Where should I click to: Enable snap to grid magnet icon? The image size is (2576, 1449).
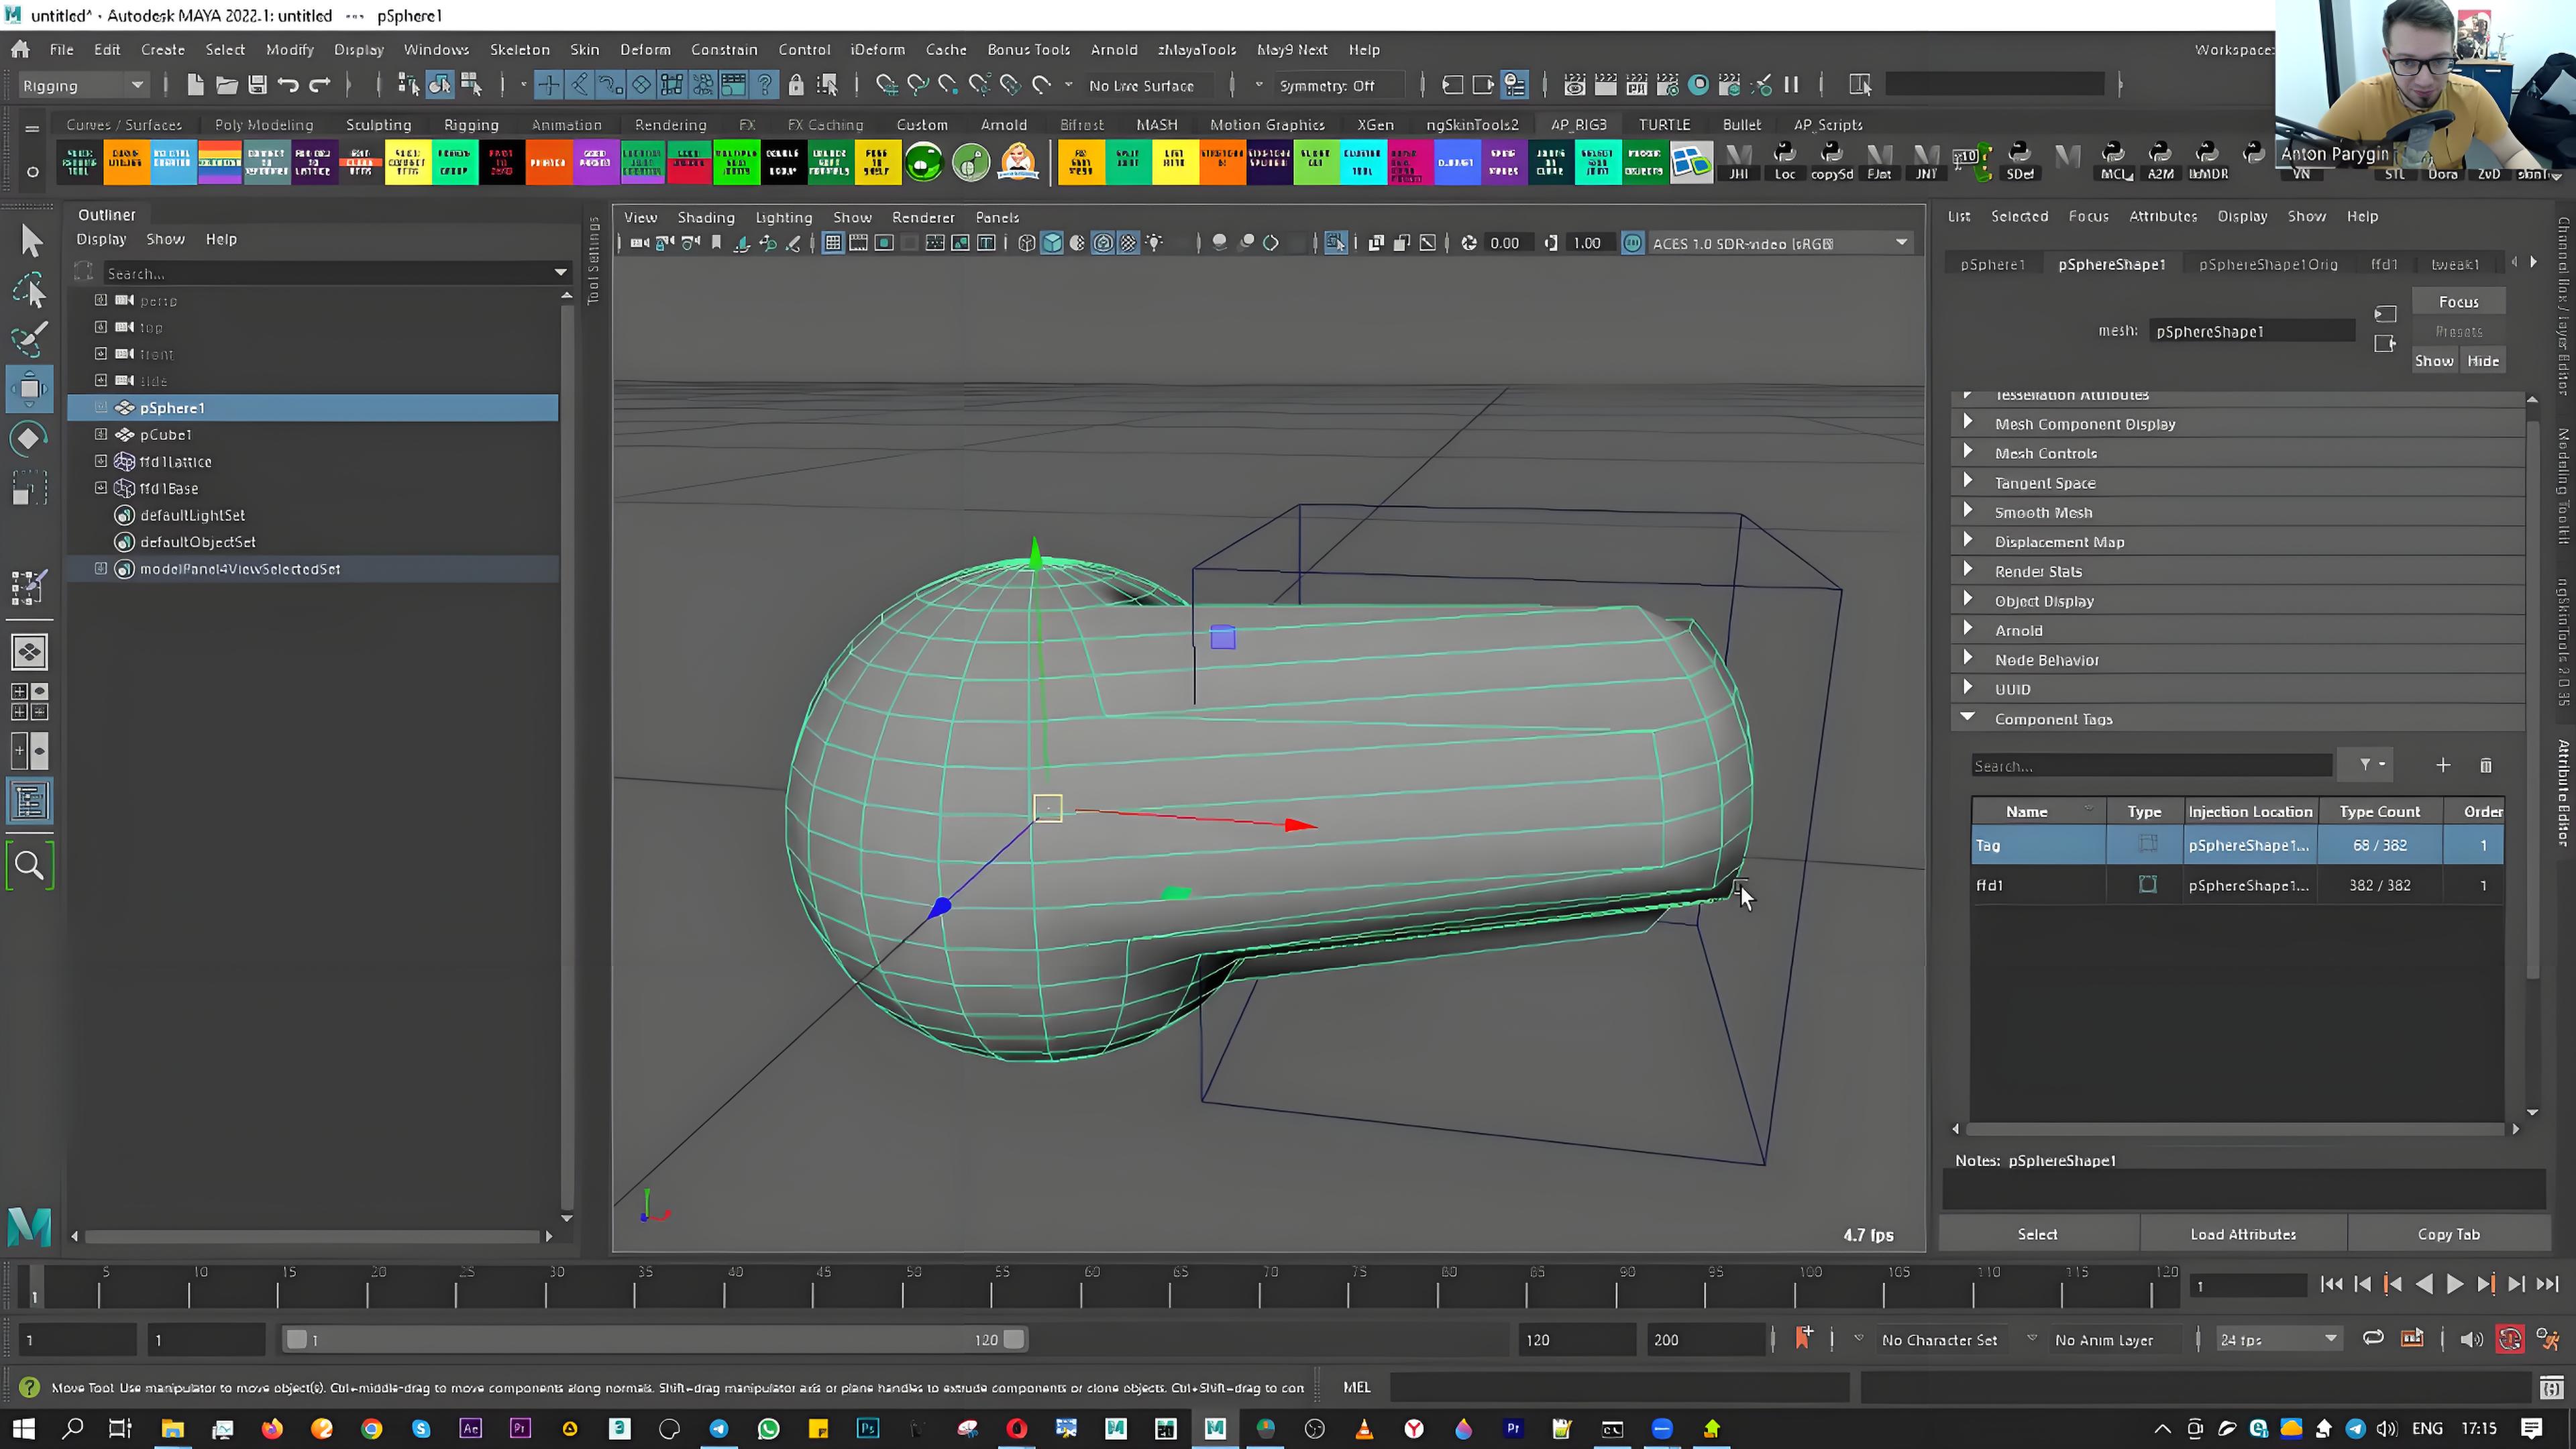887,85
